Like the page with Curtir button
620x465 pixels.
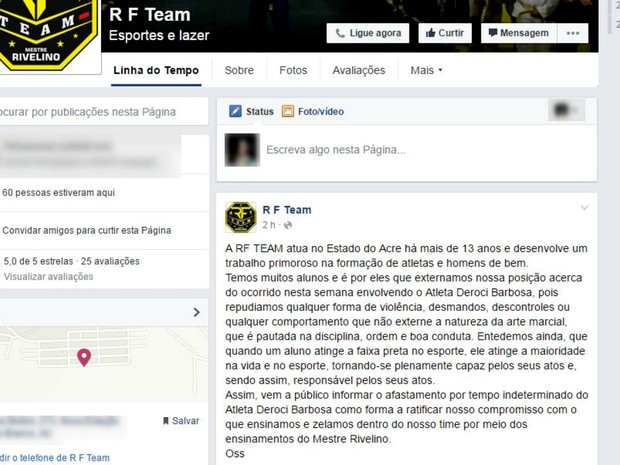tap(445, 33)
